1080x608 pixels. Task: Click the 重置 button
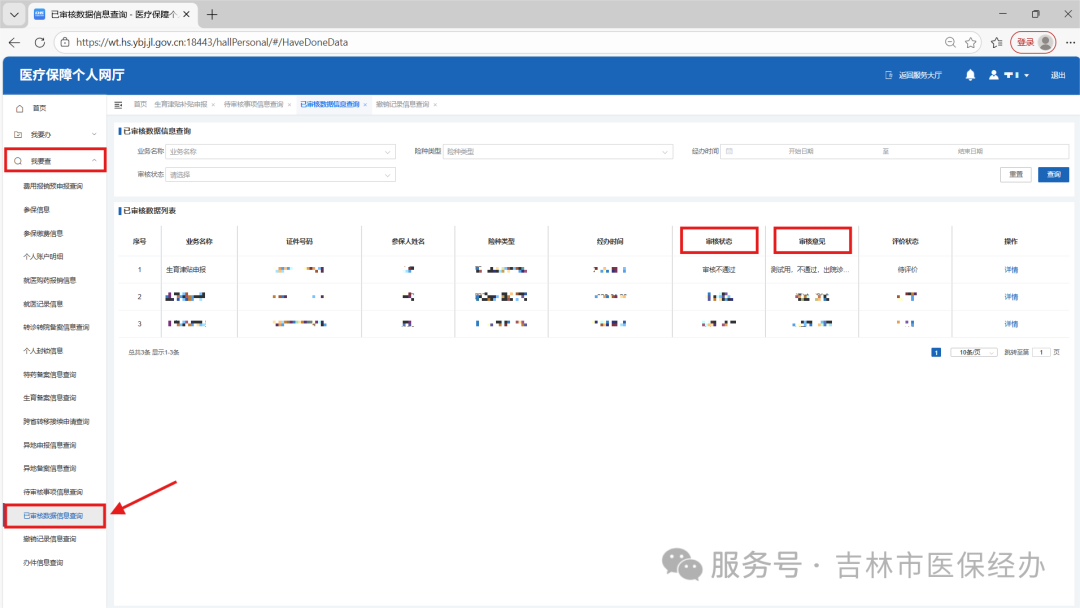point(1015,175)
